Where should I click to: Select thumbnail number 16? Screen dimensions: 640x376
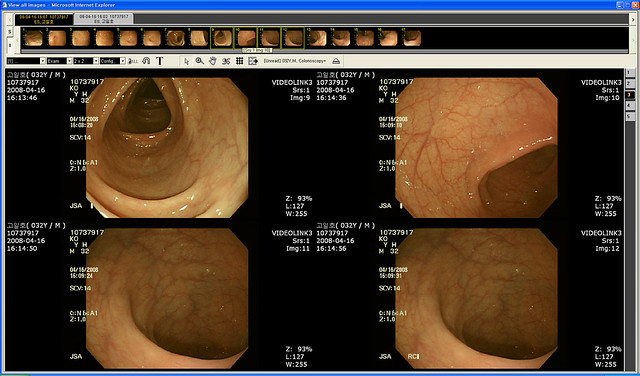[x=388, y=38]
